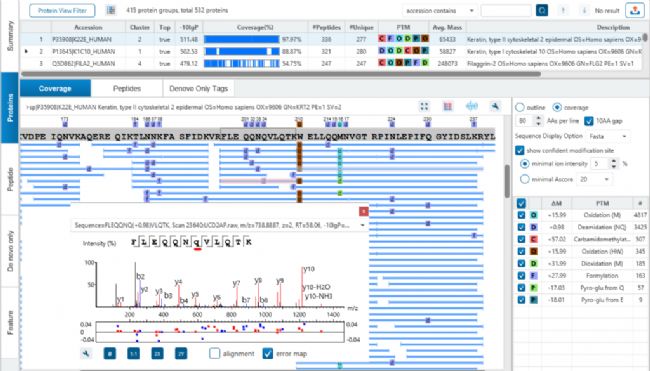The height and width of the screenshot is (371, 650).
Task: Click the Protein View Filter button
Action: click(x=62, y=10)
